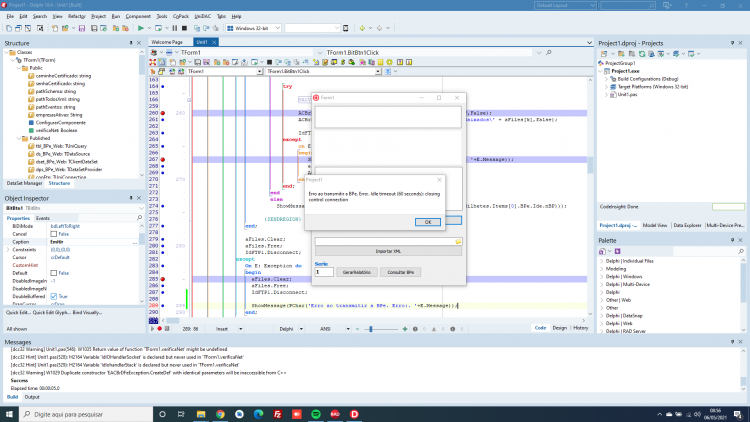Switch to the Welcome Page tab
Screen dimensions: 750x422
(x=167, y=42)
